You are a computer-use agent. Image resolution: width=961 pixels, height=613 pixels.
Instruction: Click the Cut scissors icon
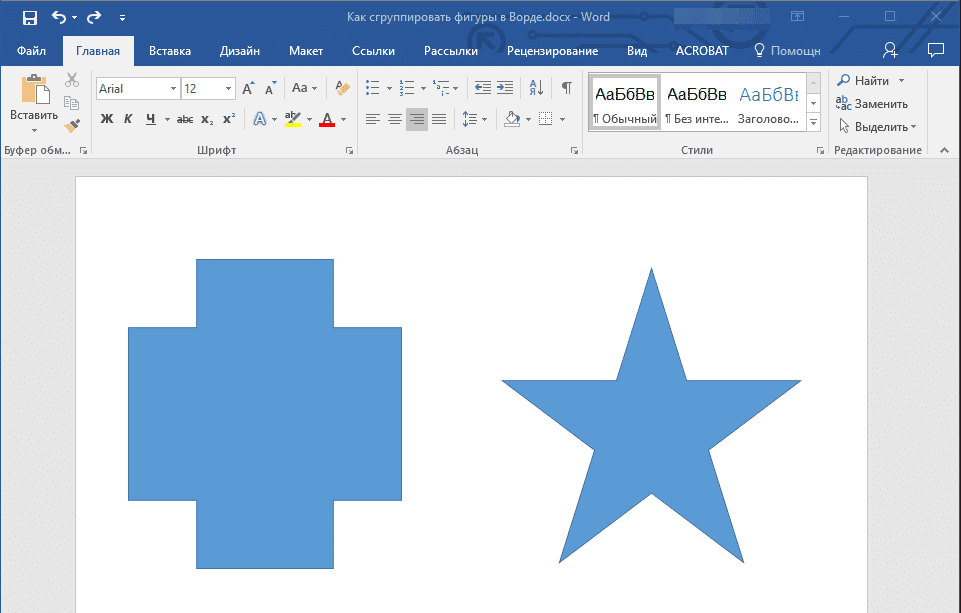pos(72,81)
